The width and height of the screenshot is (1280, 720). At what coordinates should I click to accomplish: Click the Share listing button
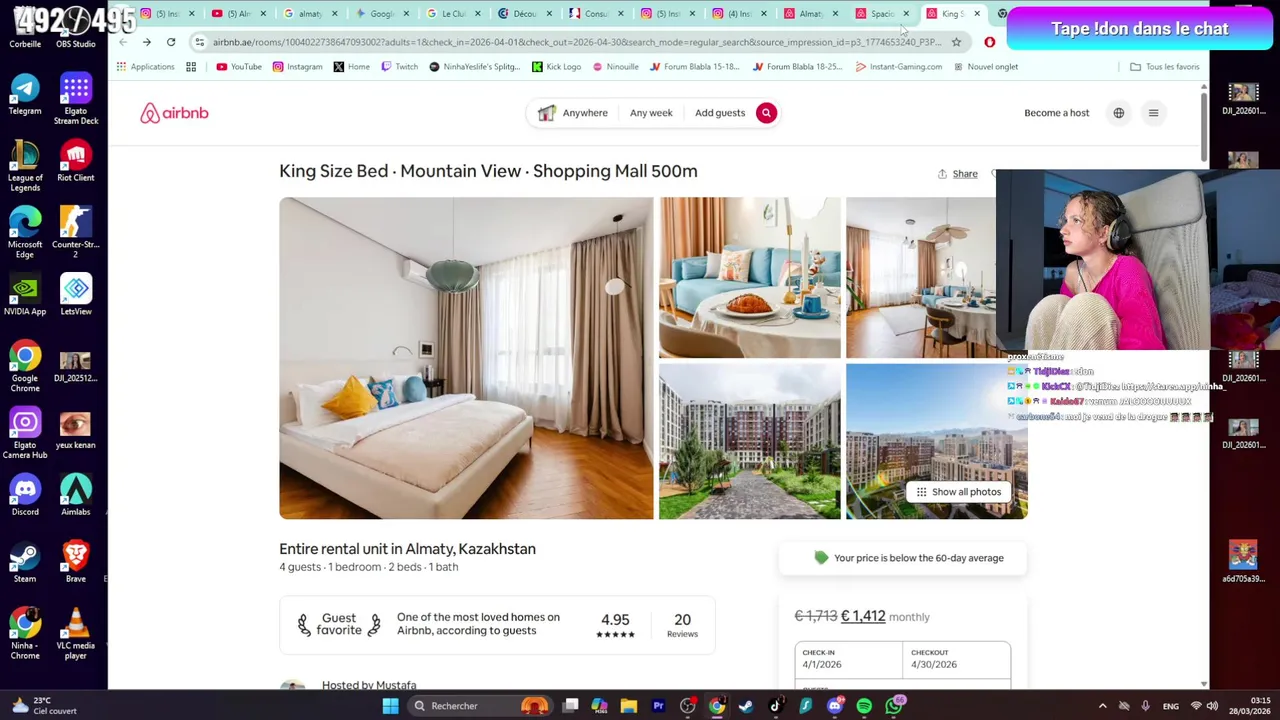[x=958, y=174]
